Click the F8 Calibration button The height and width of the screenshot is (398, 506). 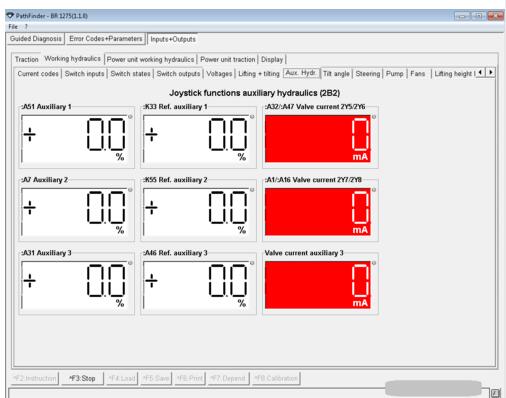point(276,378)
